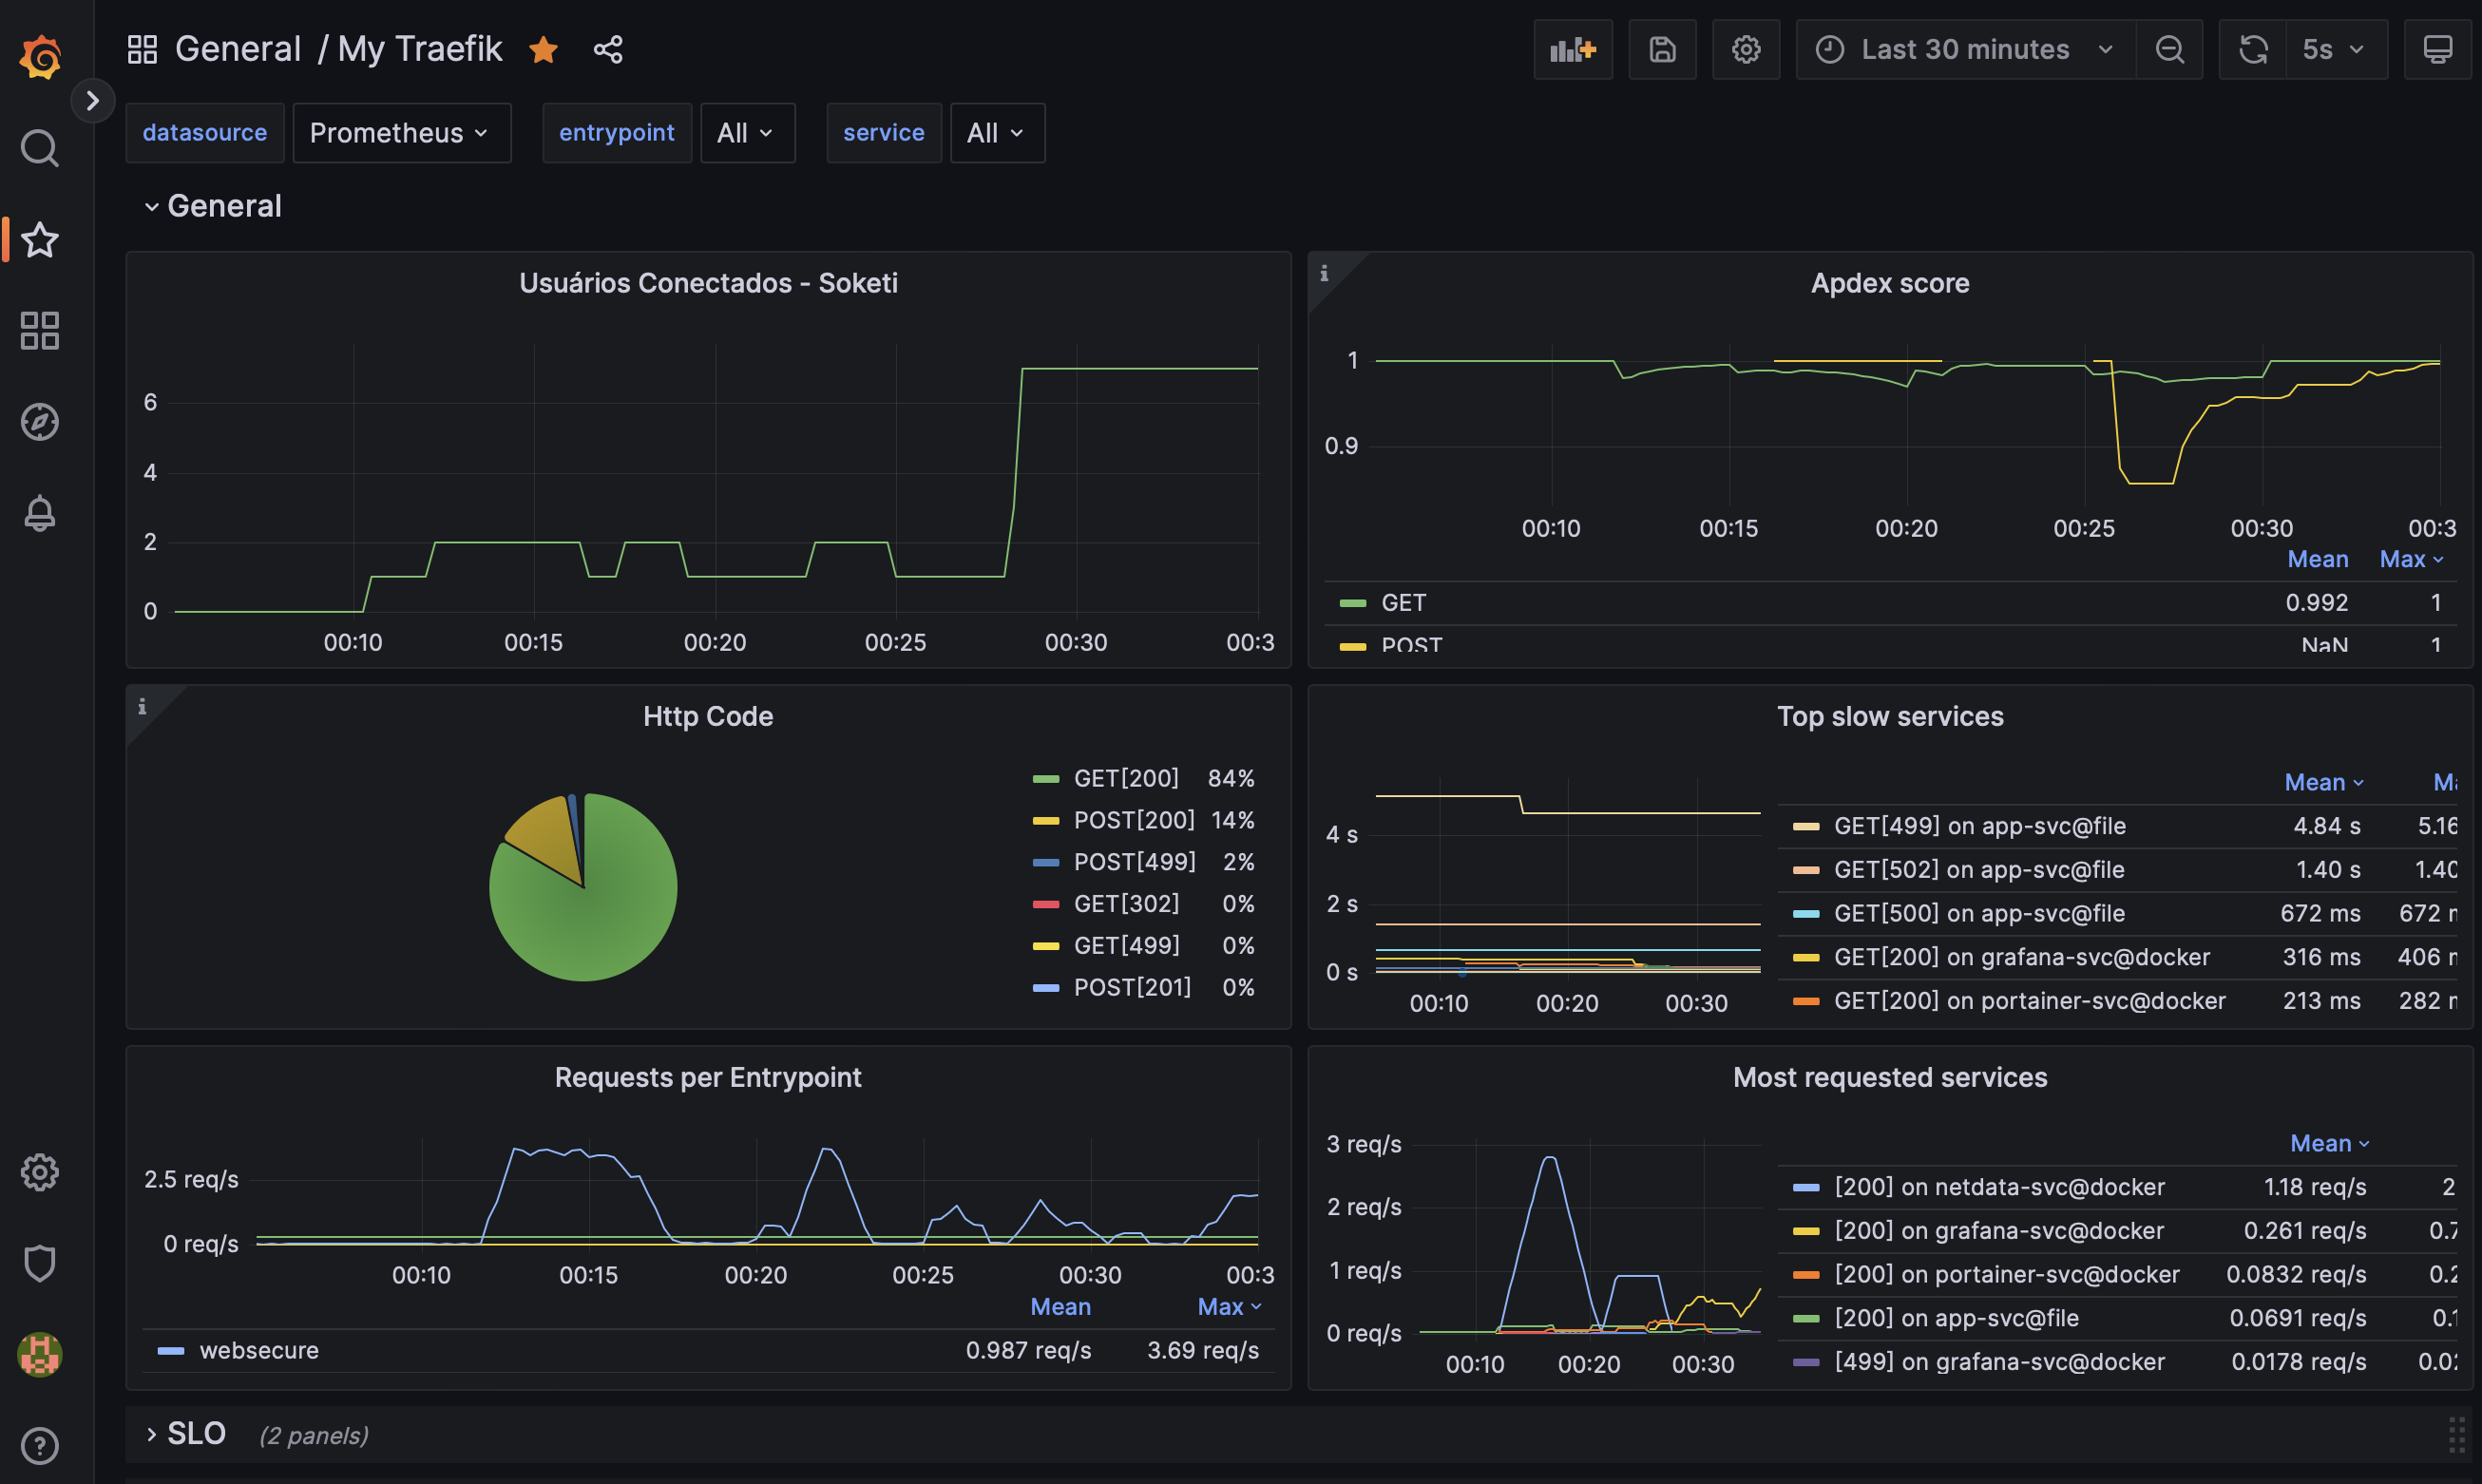Open Explore using the compass sidebar icon
The image size is (2482, 1484).
click(x=40, y=422)
